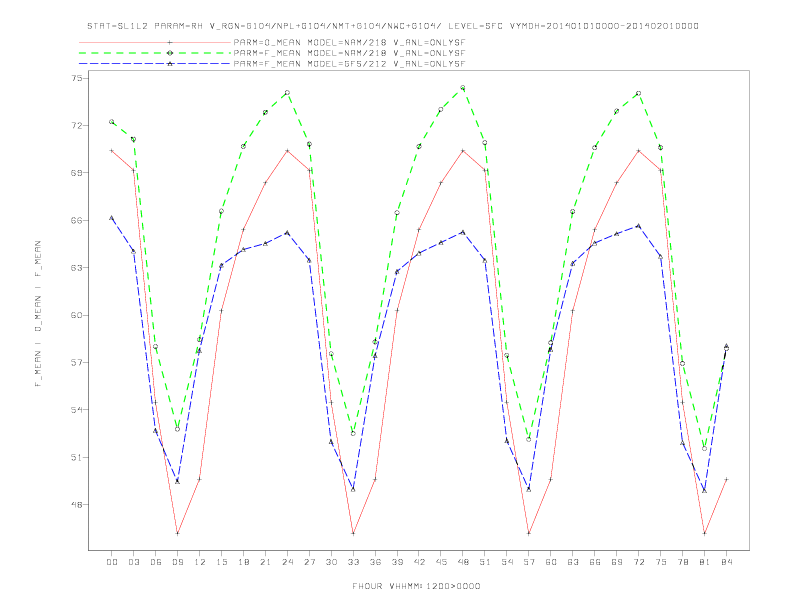Viewport: 792px width, 612px height.
Task: Click green circle marker at hour 24 peak
Action: [287, 93]
